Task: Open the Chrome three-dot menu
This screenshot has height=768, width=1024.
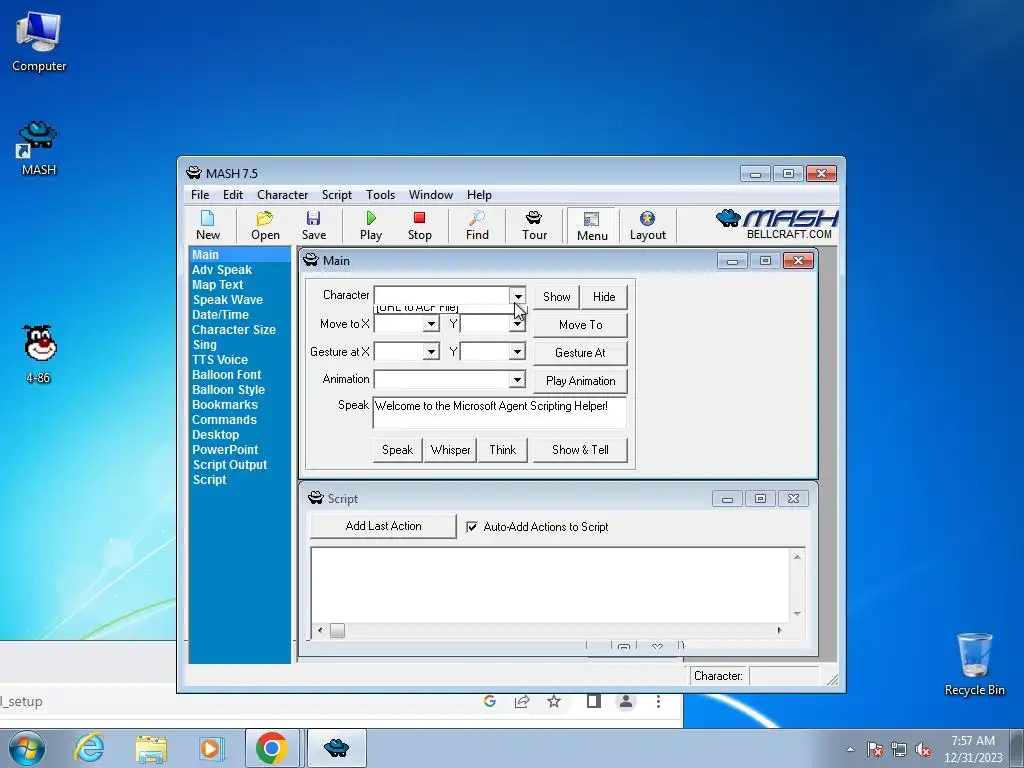Action: (658, 701)
